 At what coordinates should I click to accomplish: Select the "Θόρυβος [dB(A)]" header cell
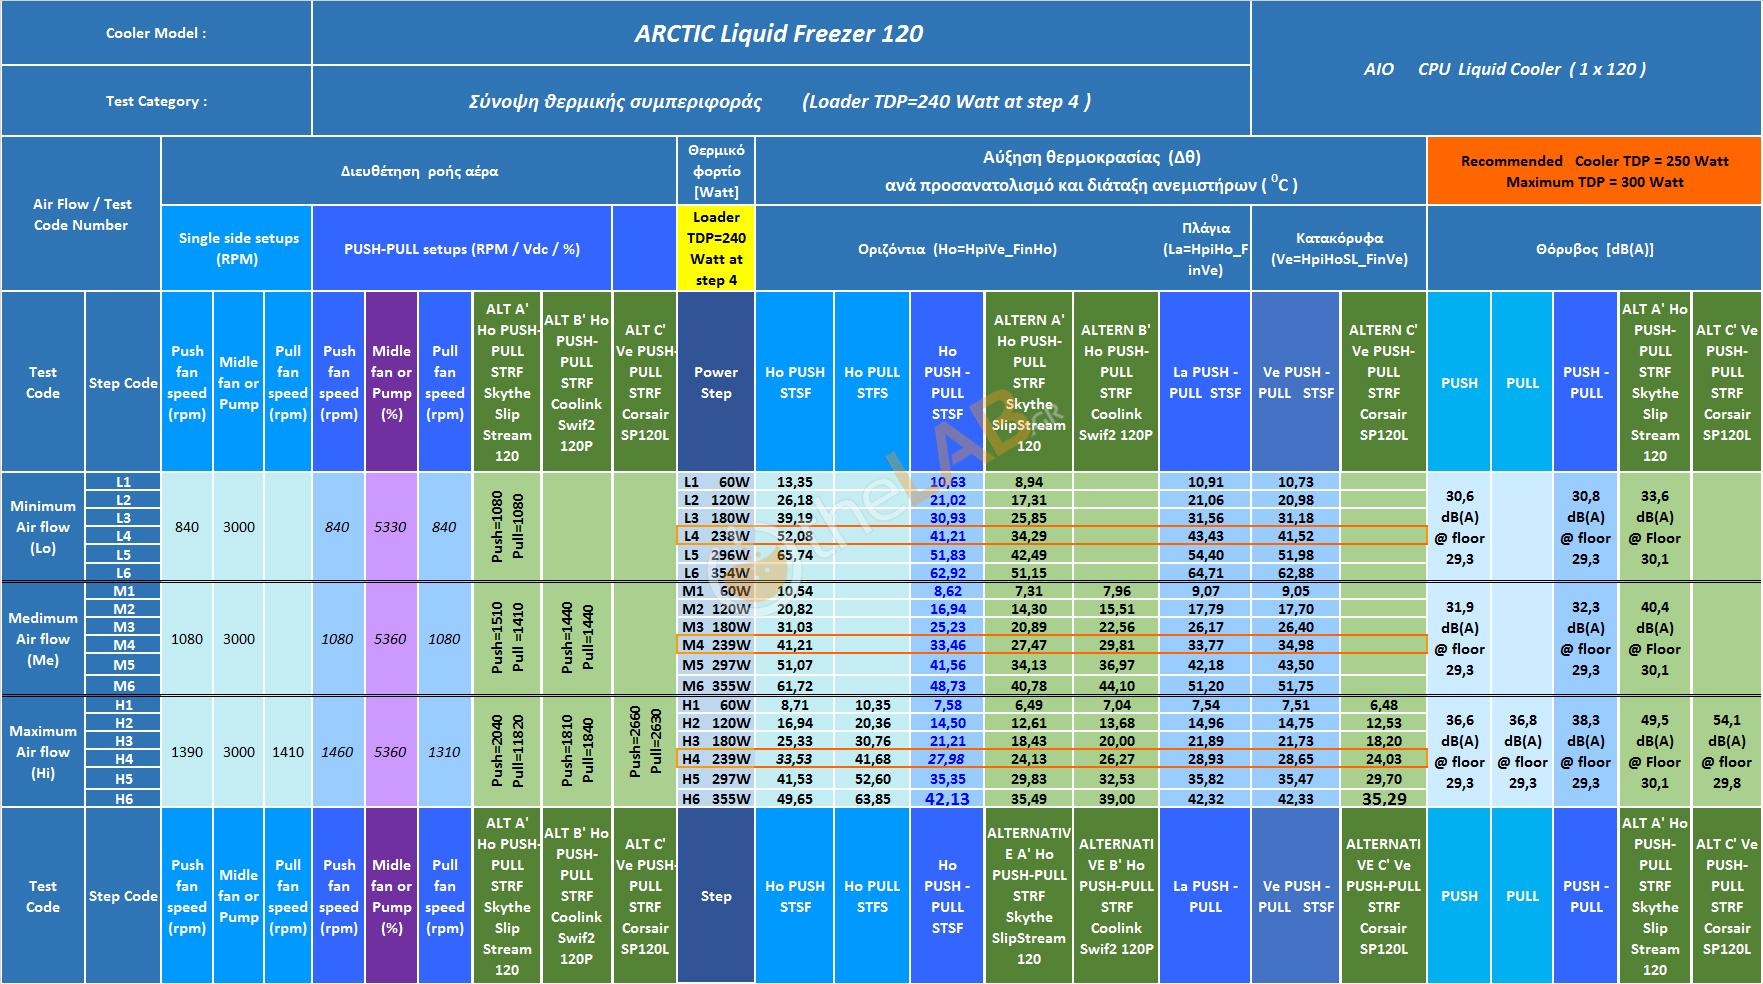pyautogui.click(x=1594, y=248)
